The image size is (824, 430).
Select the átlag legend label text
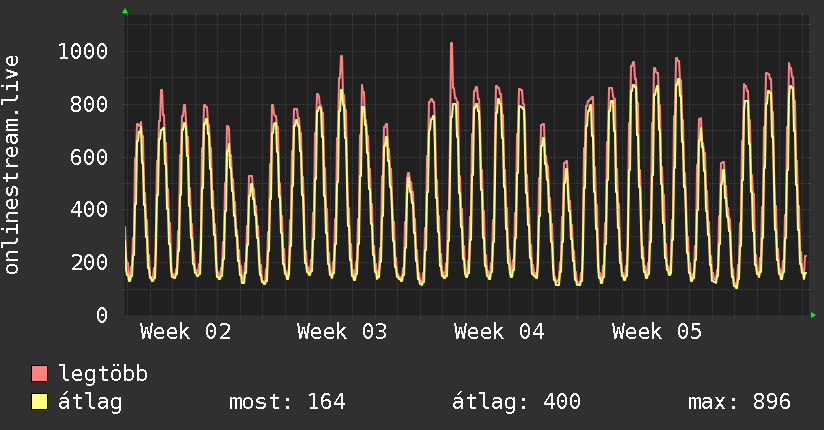(90, 403)
